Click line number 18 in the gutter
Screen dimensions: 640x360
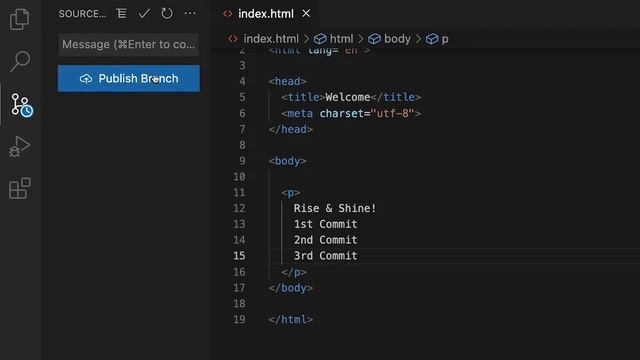click(239, 304)
